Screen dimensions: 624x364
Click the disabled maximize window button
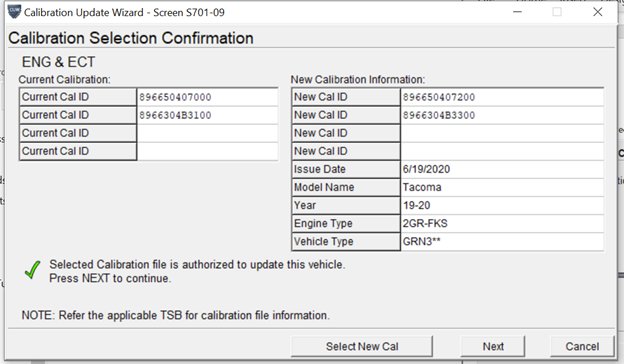coord(557,12)
